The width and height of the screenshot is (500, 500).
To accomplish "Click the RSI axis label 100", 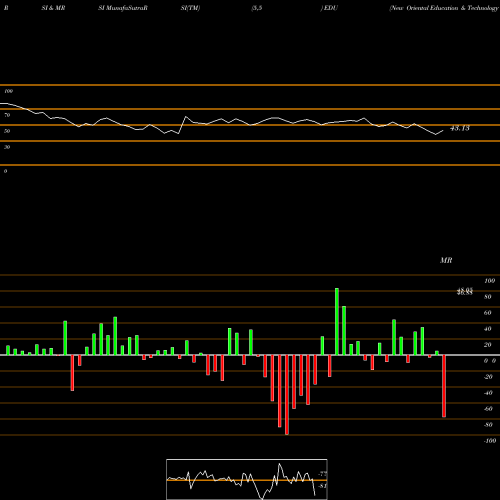I will pos(8,91).
